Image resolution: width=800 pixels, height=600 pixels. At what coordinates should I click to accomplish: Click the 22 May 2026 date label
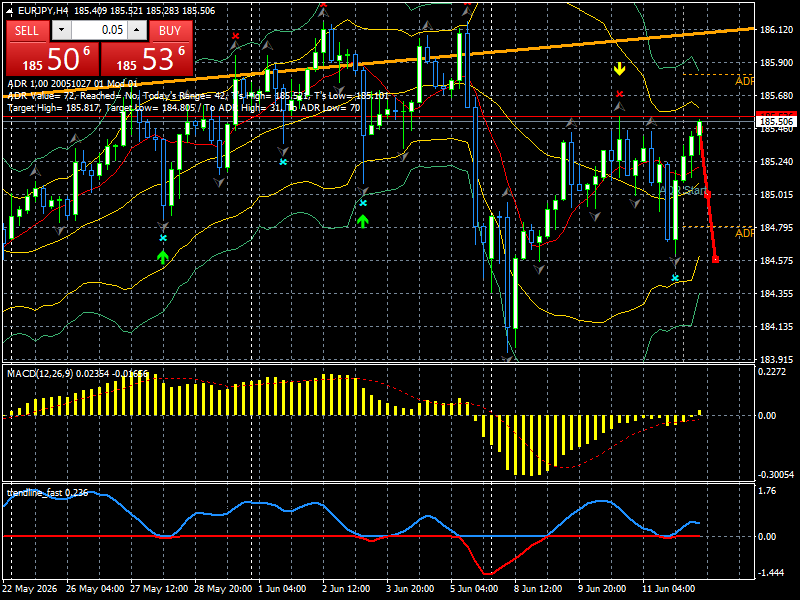(x=30, y=589)
